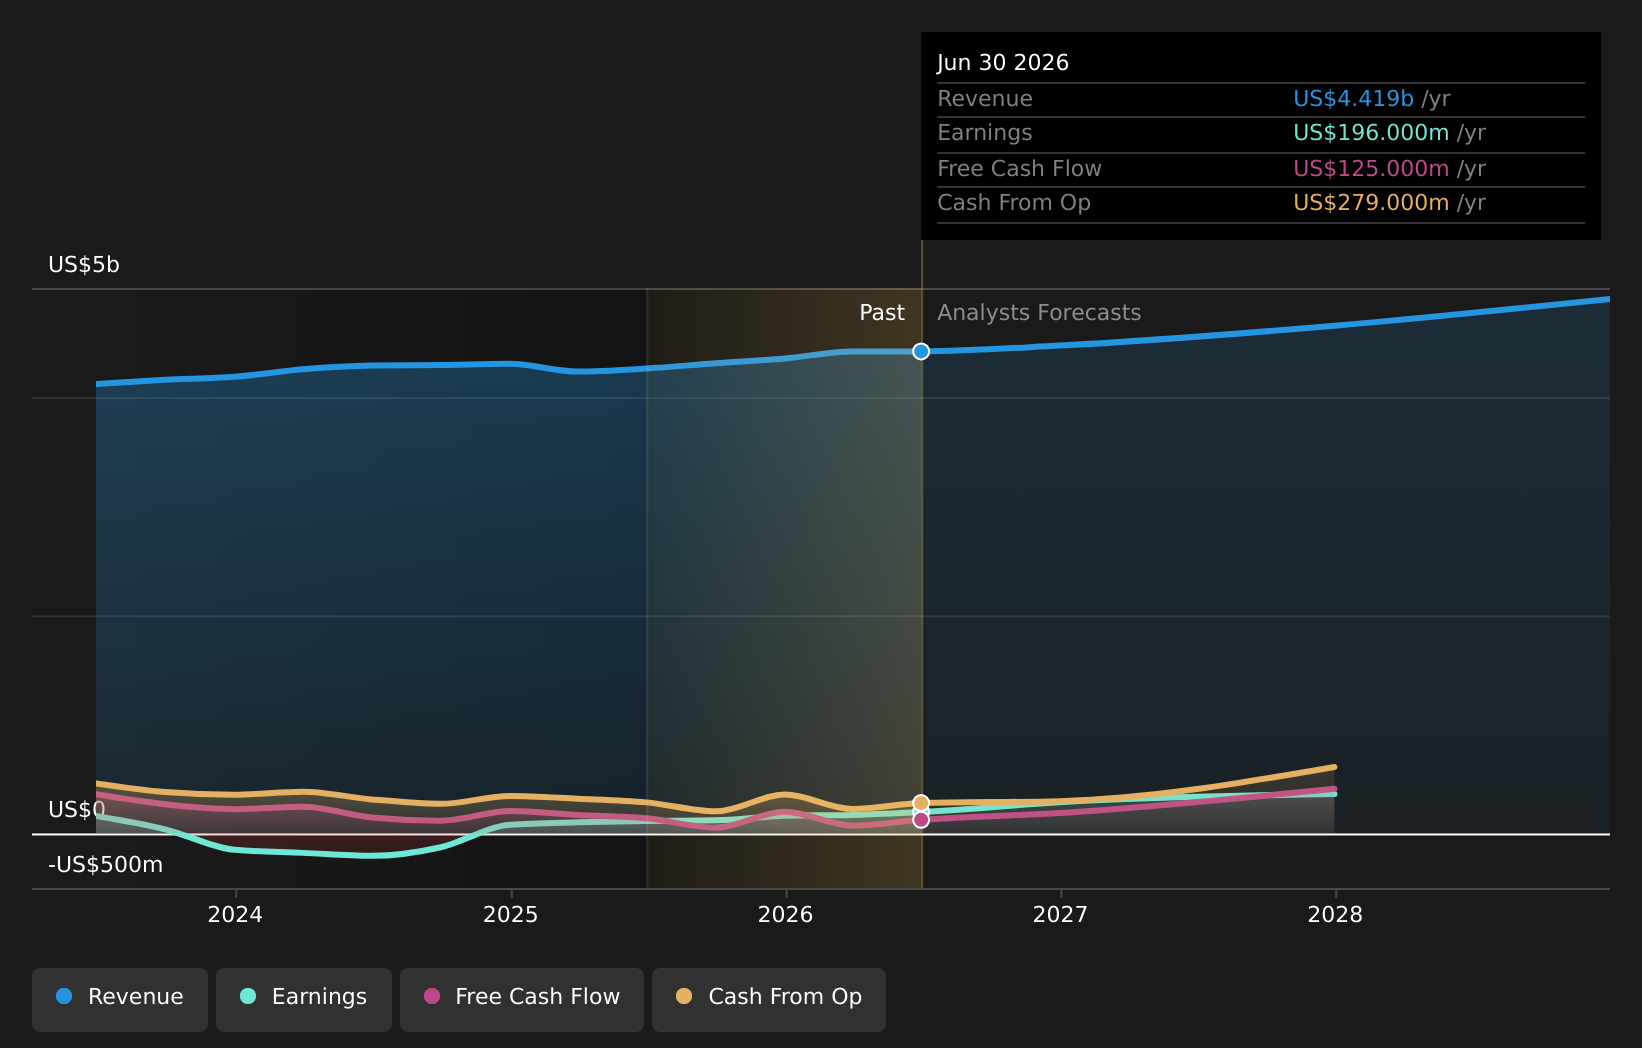1642x1048 pixels.
Task: Toggle the Revenue legend button
Action: click(x=120, y=999)
